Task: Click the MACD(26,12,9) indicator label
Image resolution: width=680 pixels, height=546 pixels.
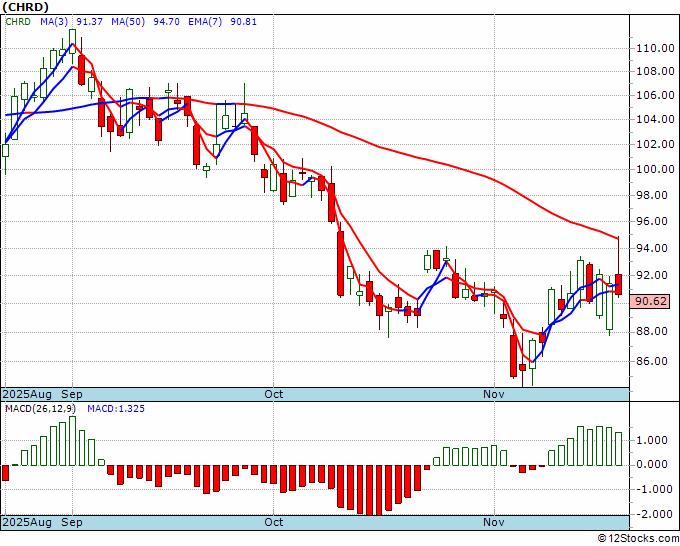Action: click(x=40, y=409)
